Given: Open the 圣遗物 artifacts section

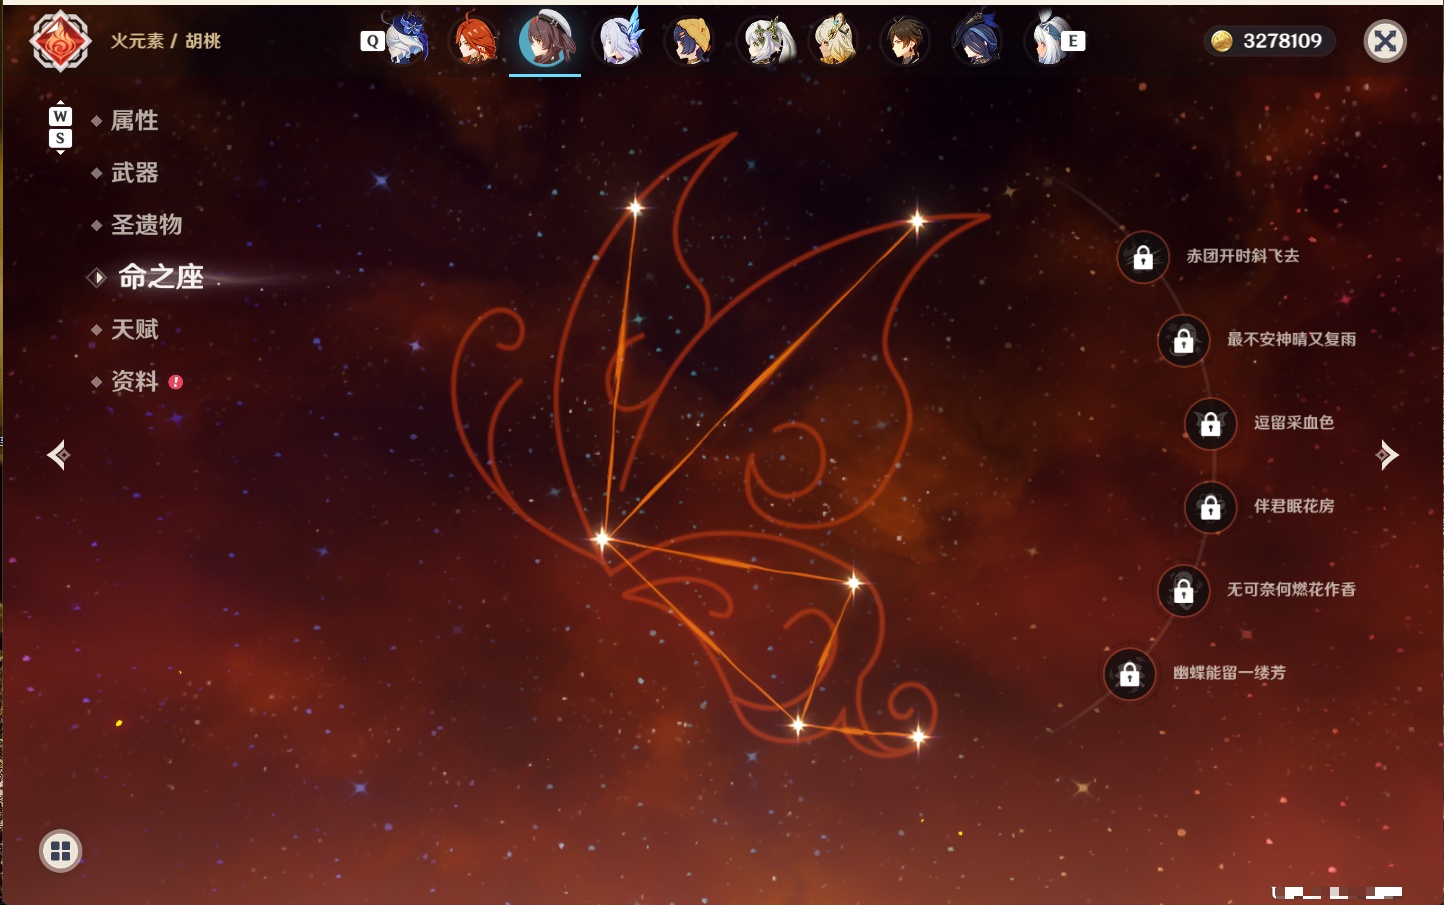Looking at the screenshot, I should (146, 225).
